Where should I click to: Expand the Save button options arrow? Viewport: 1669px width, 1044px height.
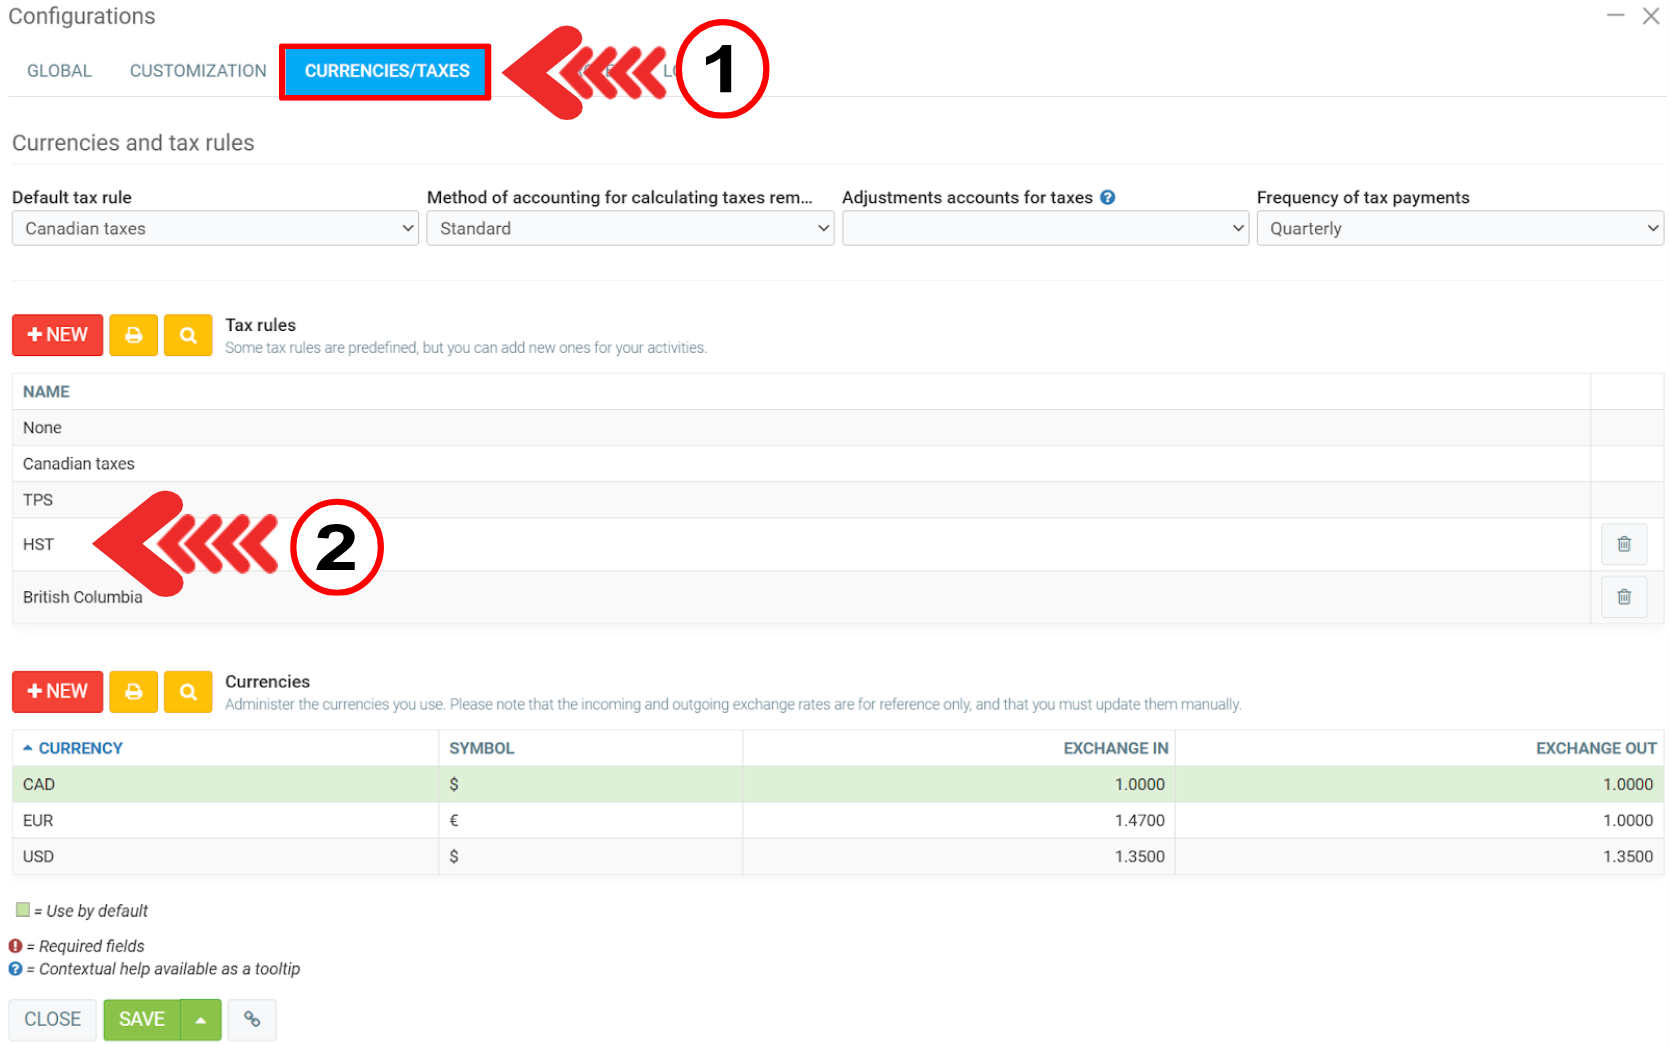(x=201, y=1020)
